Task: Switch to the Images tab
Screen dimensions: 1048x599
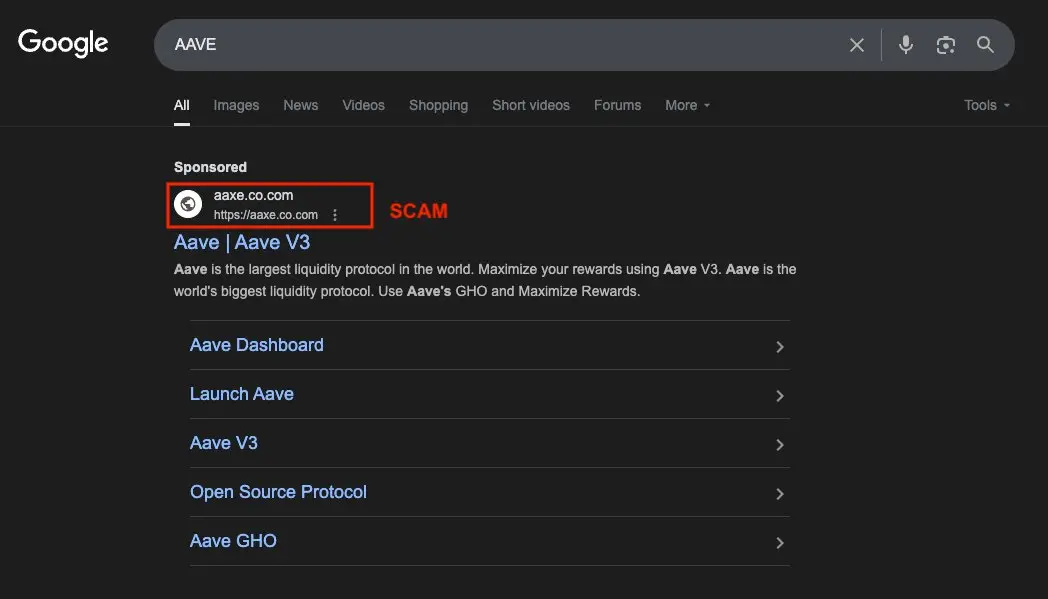Action: tap(236, 105)
